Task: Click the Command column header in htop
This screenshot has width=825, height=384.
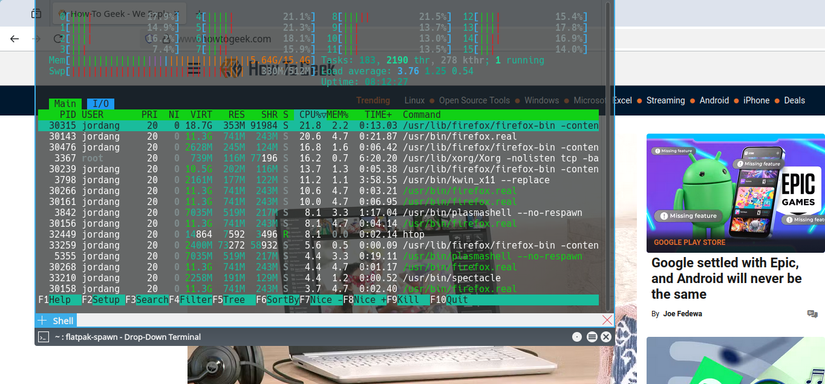Action: click(421, 115)
